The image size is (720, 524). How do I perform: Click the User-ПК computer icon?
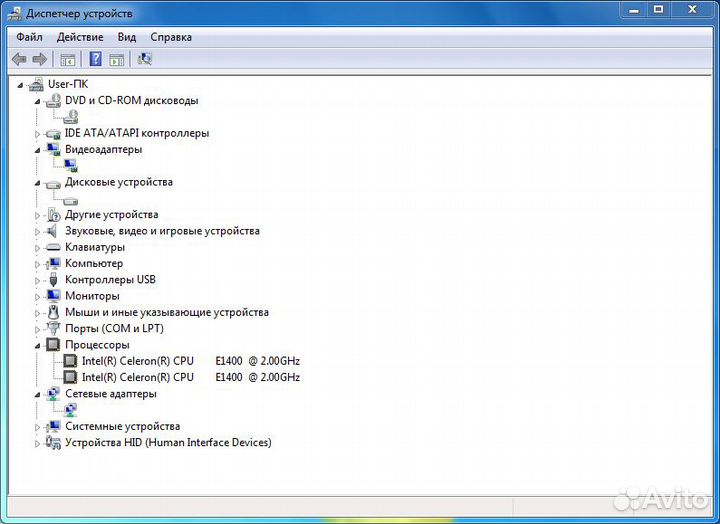click(36, 84)
